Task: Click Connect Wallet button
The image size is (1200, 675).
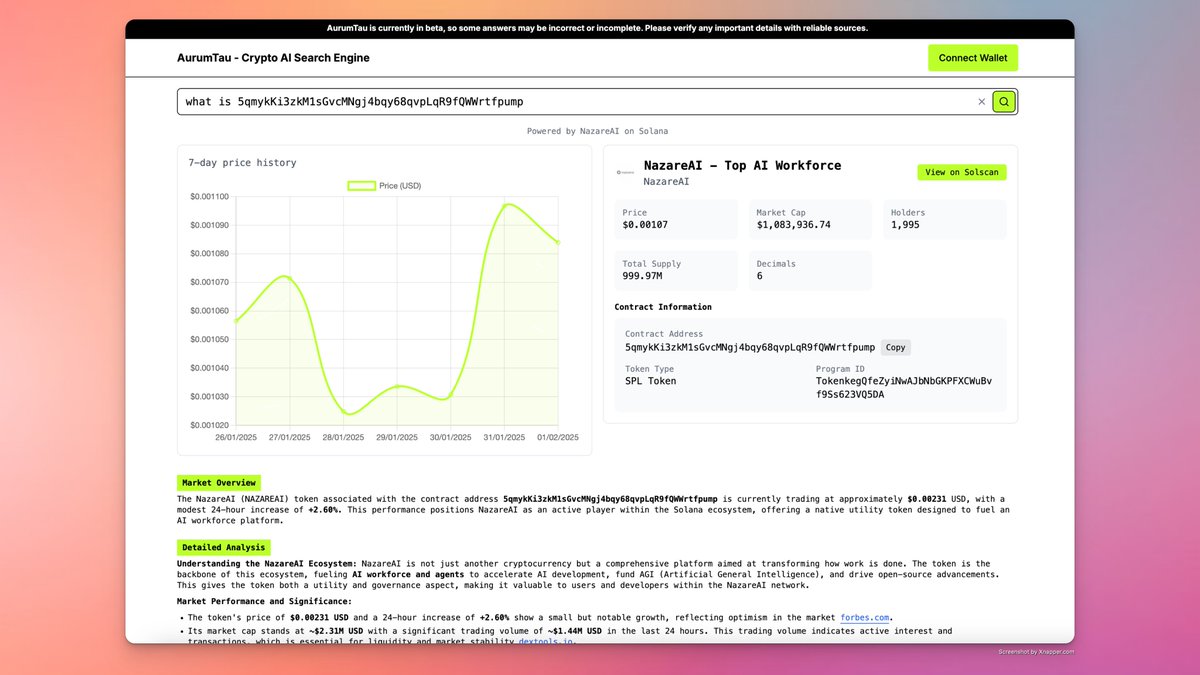Action: coord(973,58)
